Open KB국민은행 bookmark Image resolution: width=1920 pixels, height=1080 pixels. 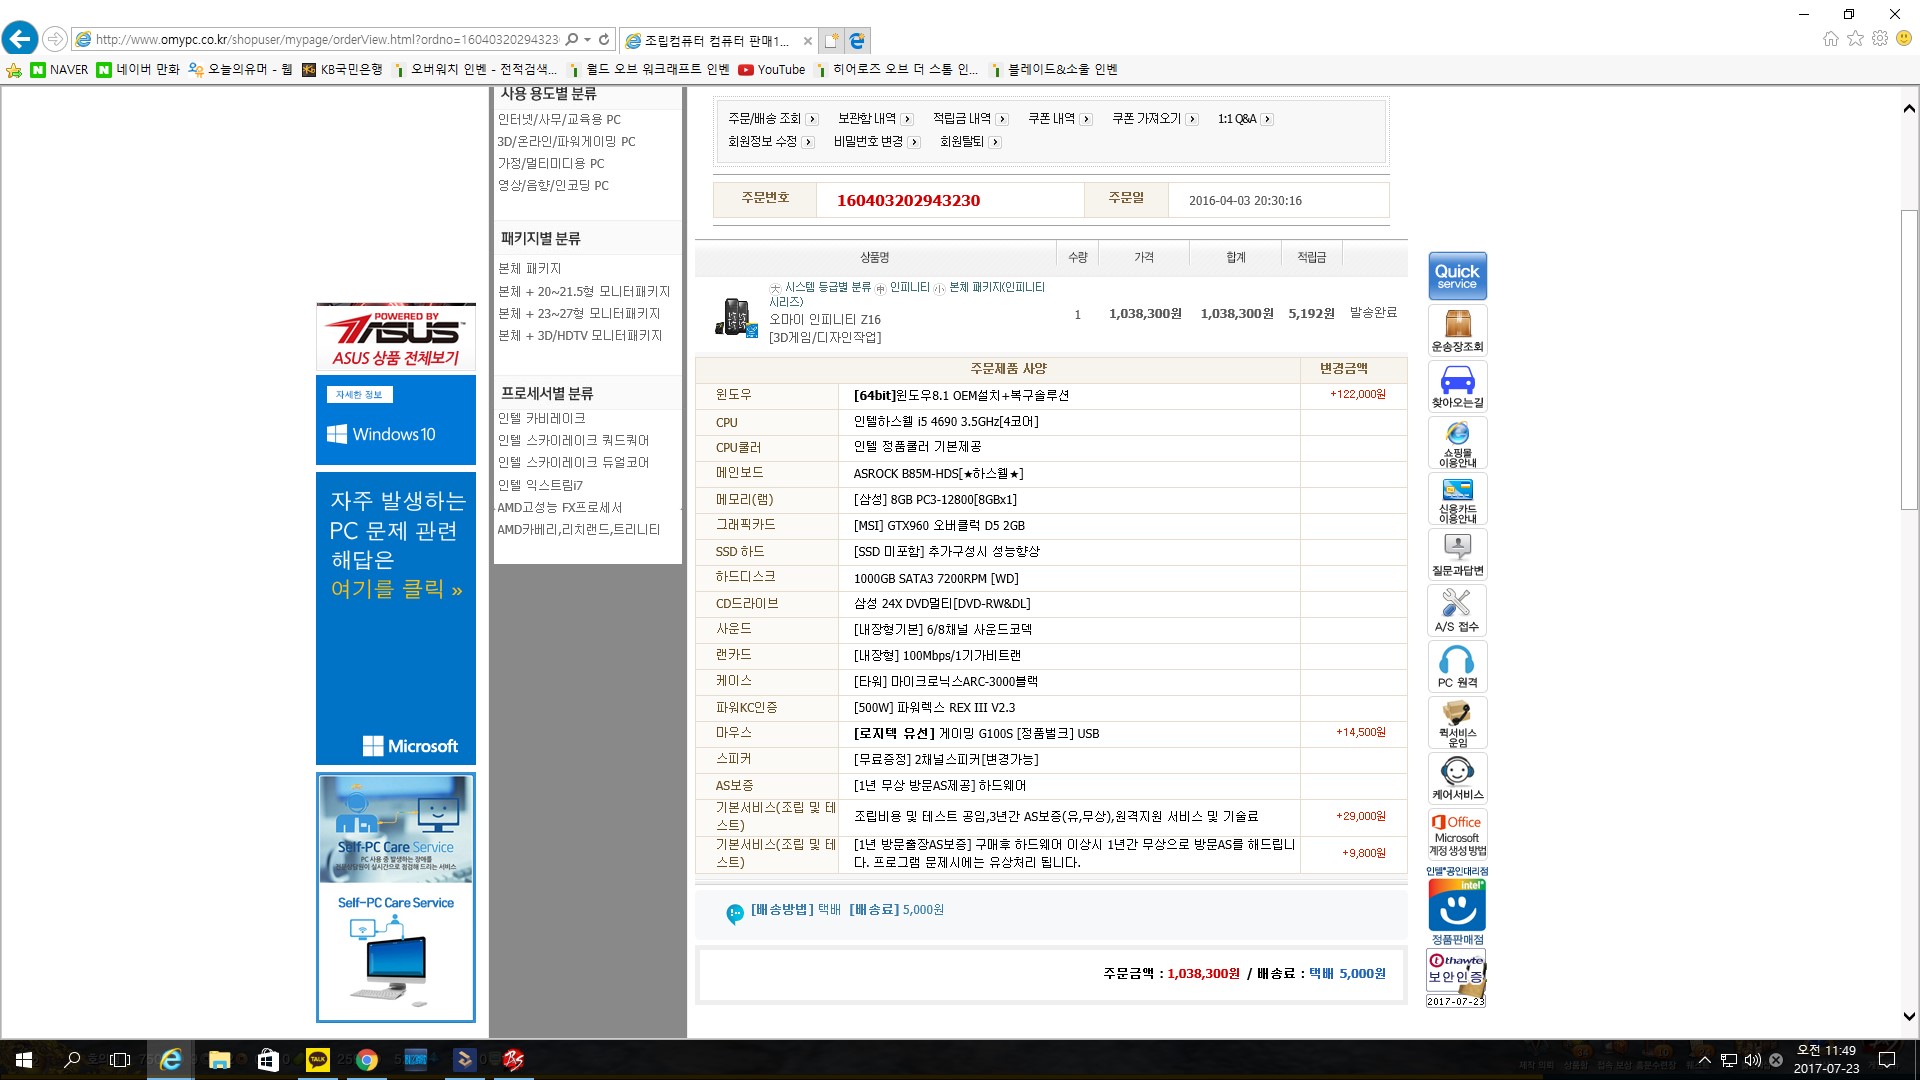click(x=342, y=70)
